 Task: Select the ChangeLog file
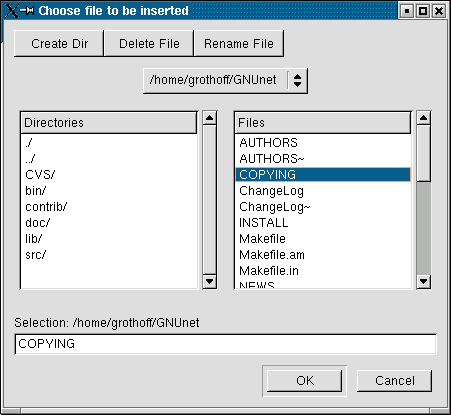point(323,191)
